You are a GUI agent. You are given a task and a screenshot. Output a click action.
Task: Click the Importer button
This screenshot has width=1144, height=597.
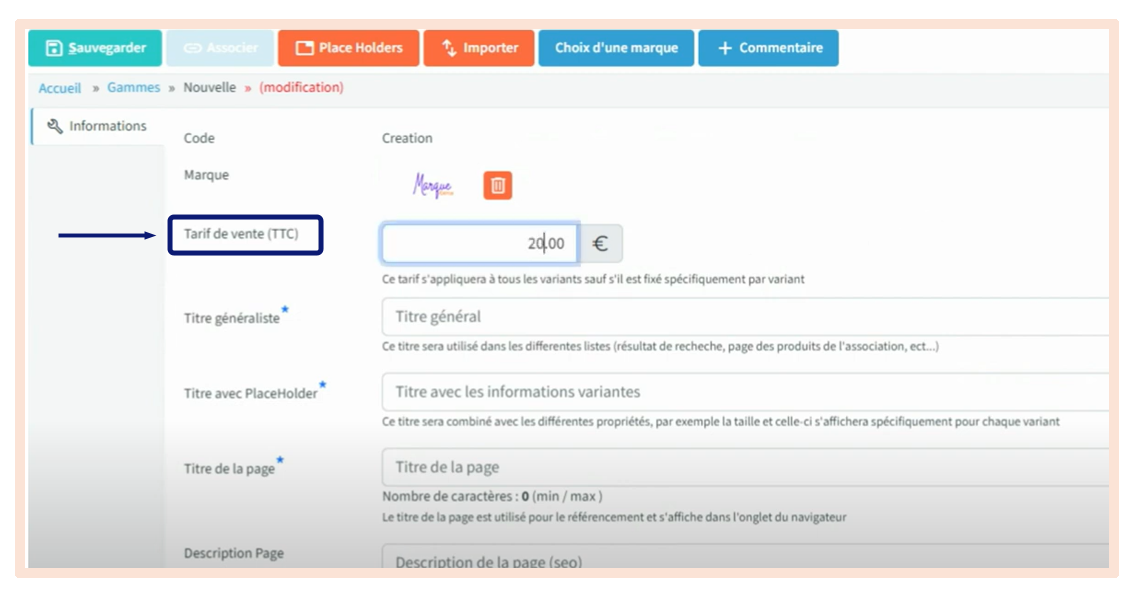478,48
